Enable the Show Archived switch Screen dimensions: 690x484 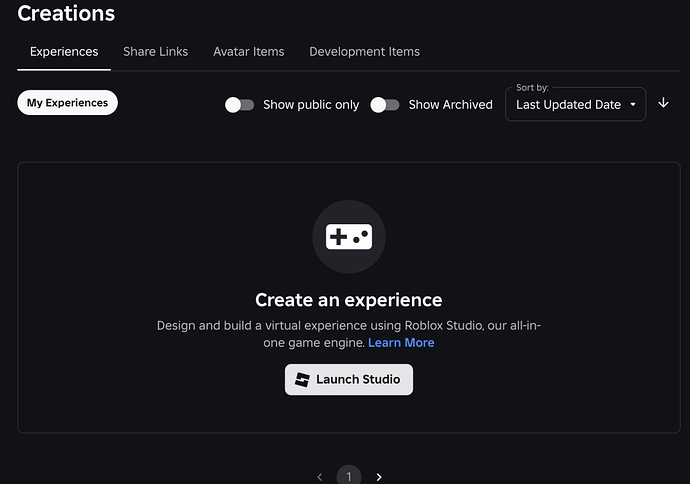click(x=385, y=105)
